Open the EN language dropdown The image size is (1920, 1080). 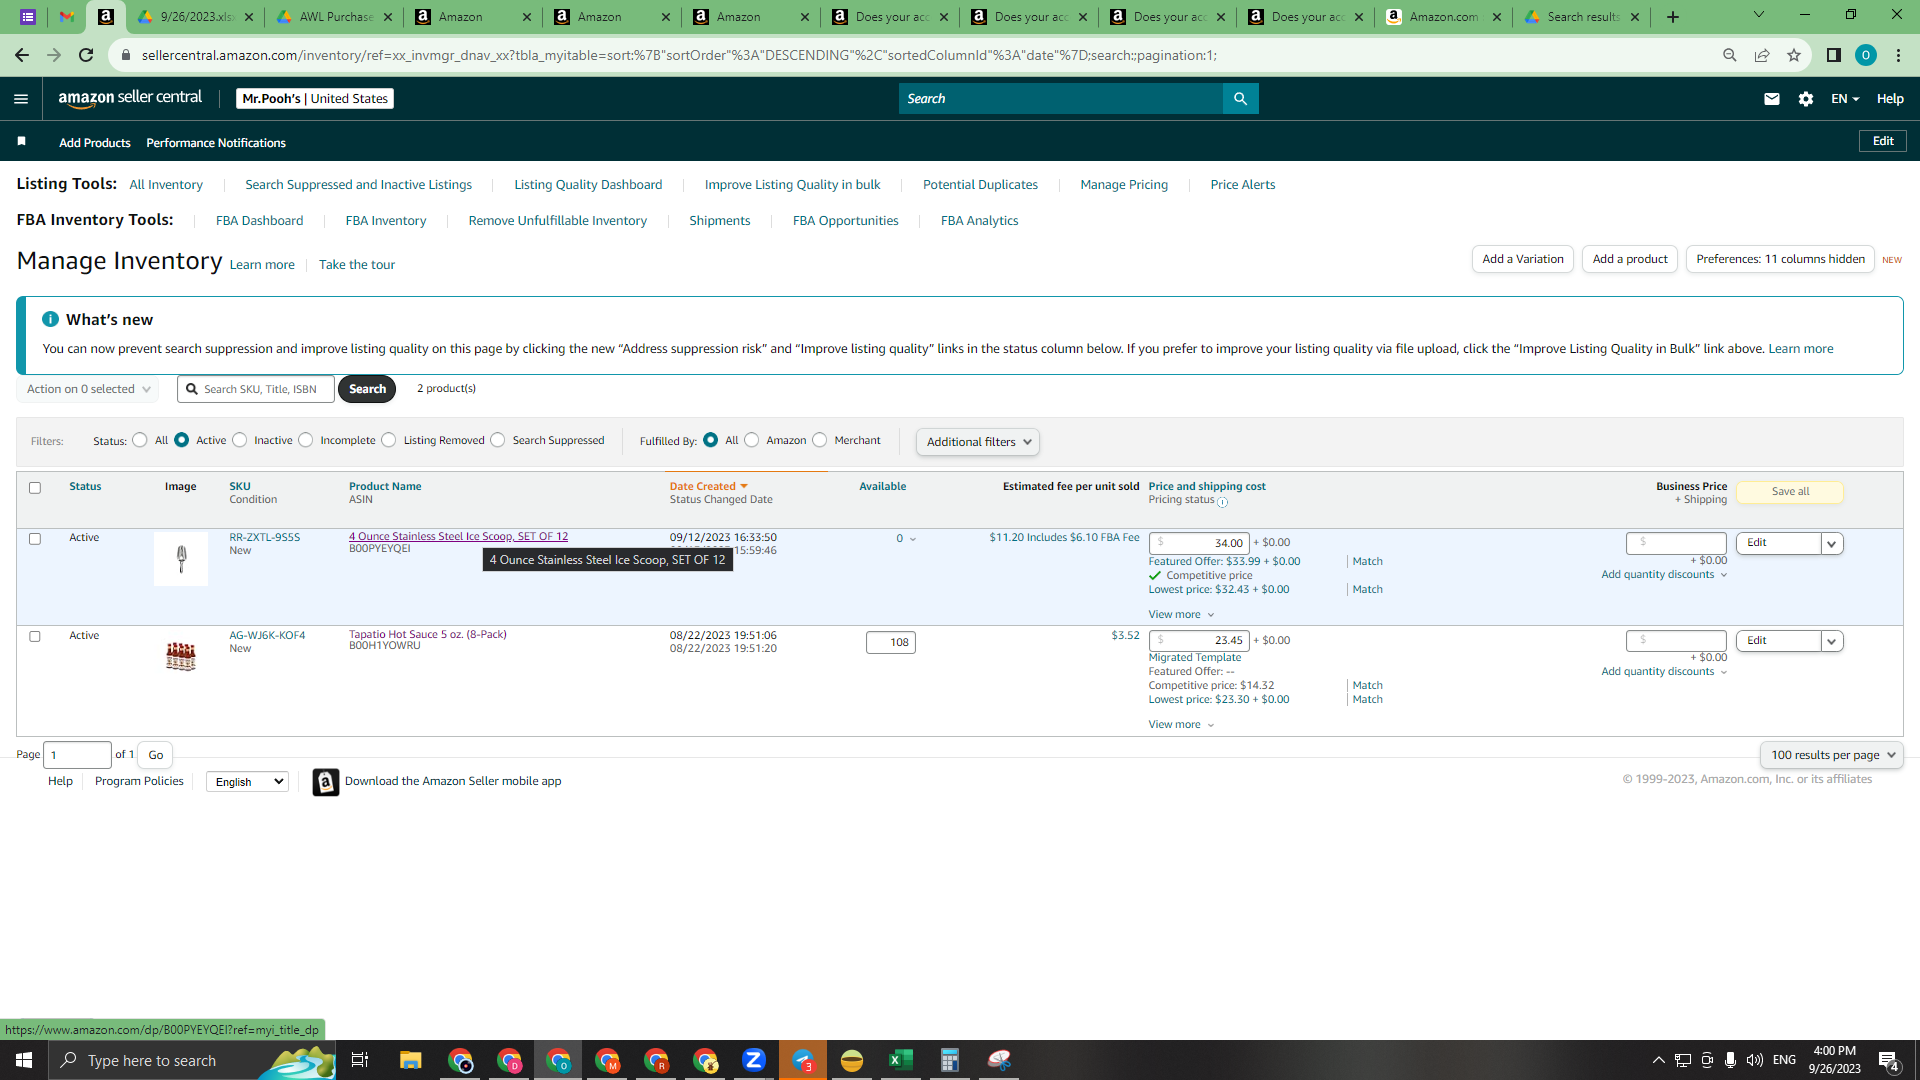point(1845,98)
